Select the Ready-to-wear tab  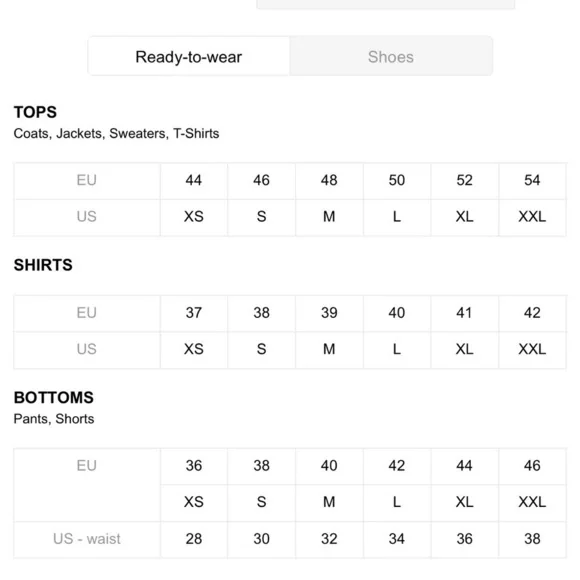click(189, 57)
